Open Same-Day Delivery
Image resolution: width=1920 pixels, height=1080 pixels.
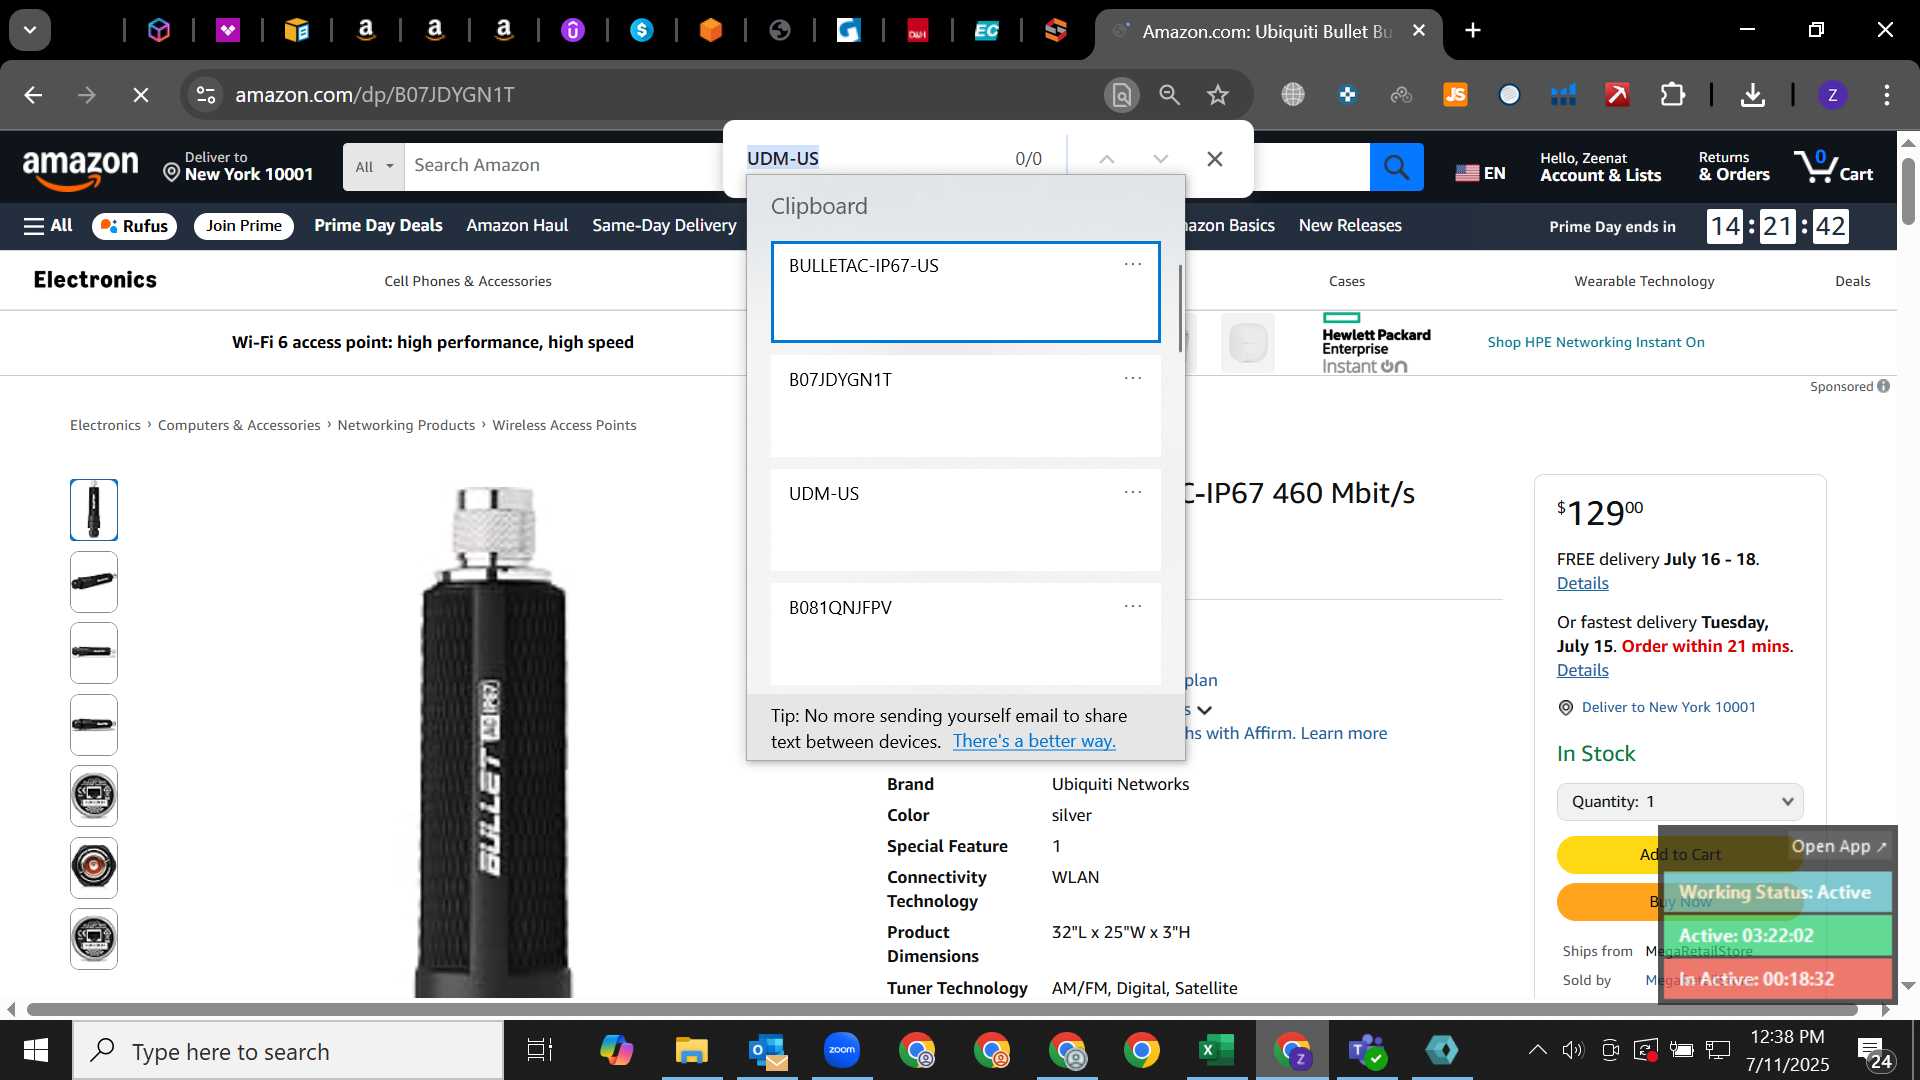[664, 226]
